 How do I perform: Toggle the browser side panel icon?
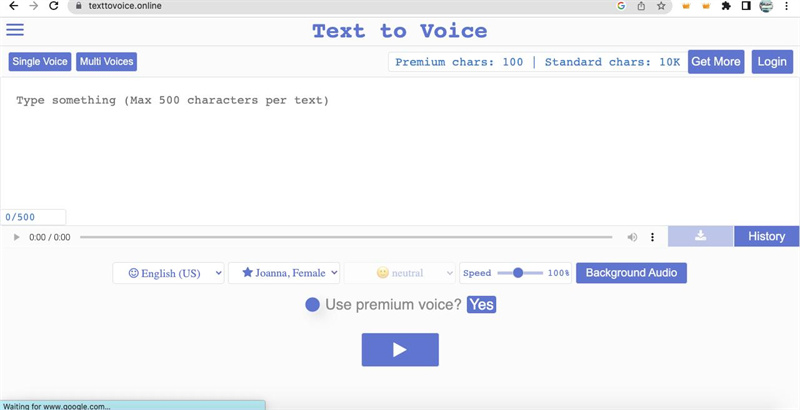(746, 6)
